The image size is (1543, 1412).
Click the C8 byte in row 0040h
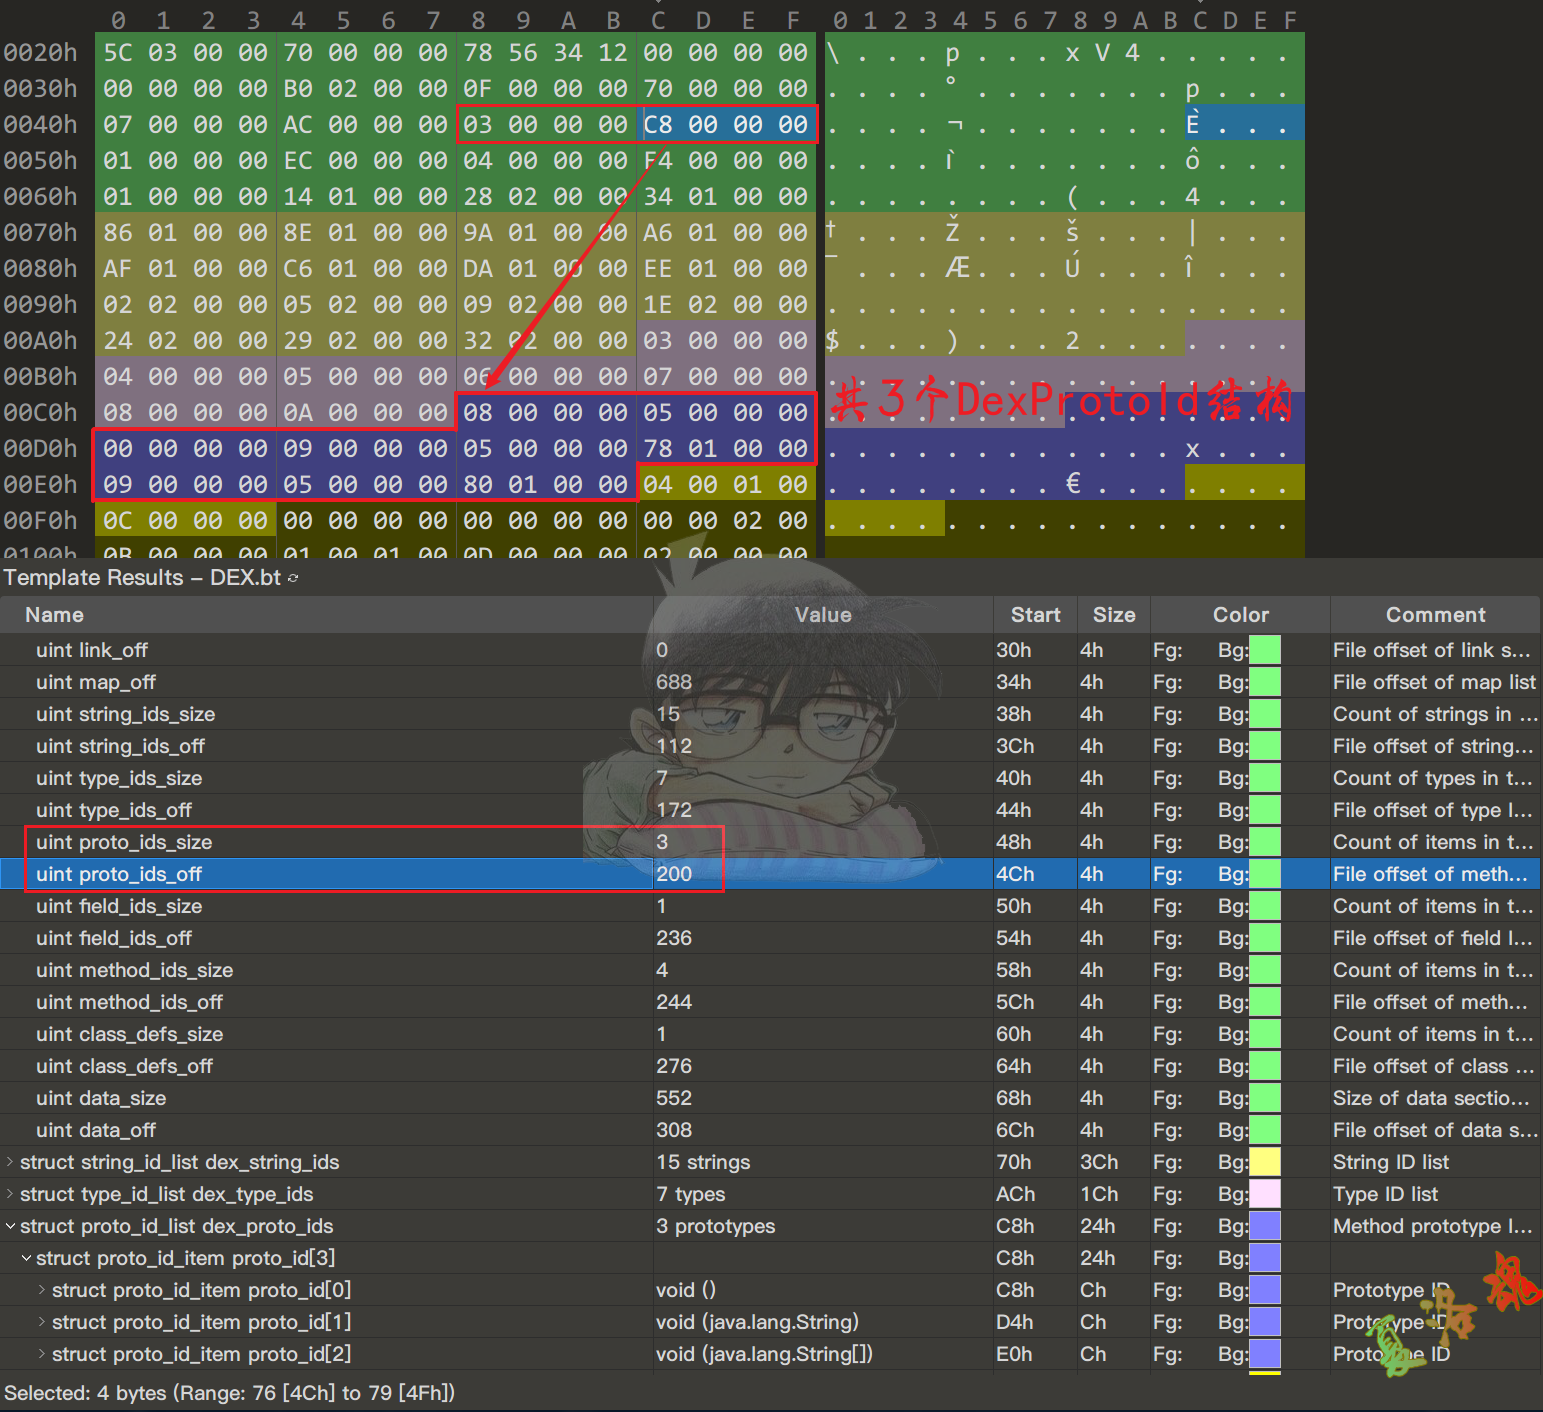(658, 125)
